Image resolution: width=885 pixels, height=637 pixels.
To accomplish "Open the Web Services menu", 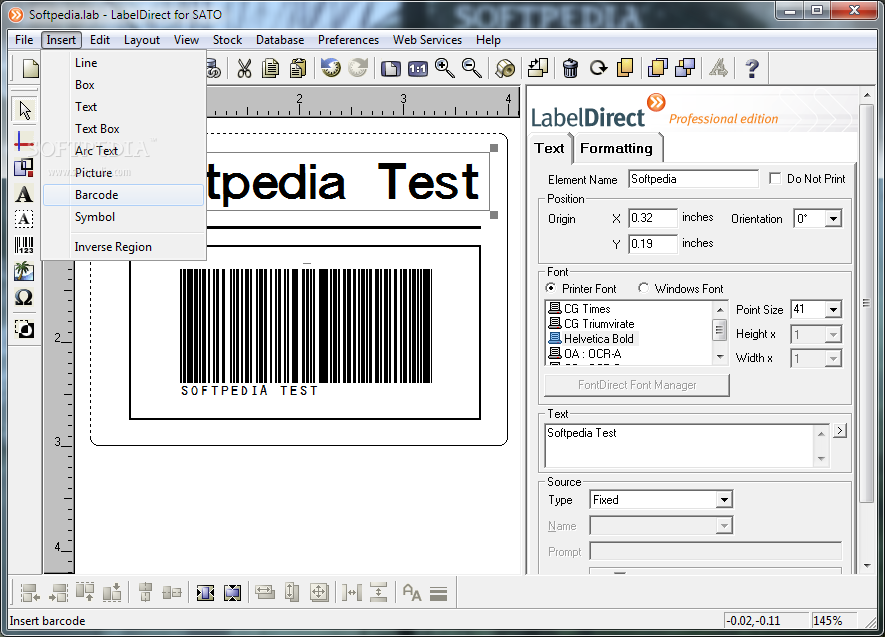I will 427,39.
